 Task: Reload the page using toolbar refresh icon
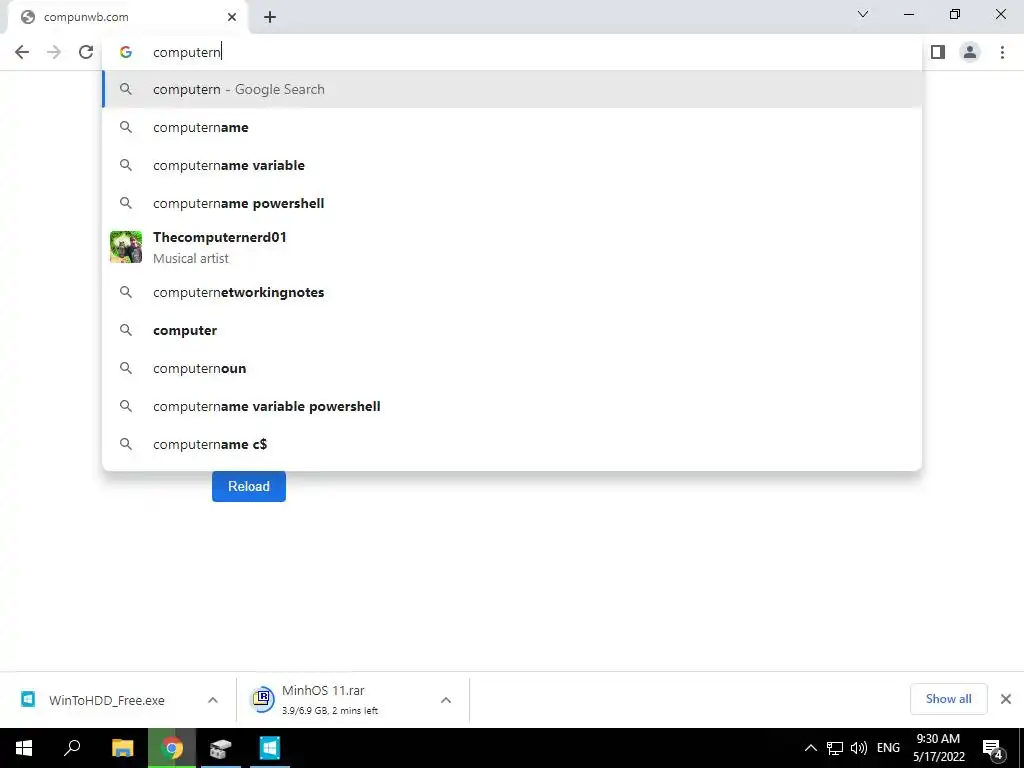[86, 52]
